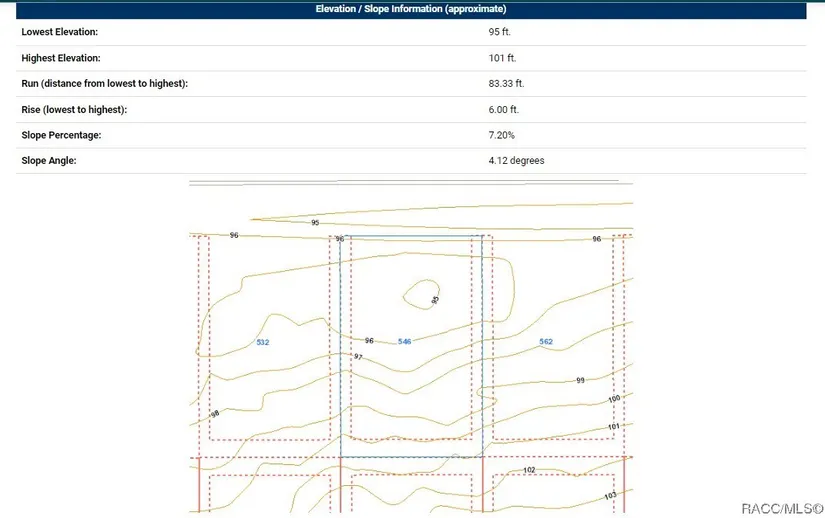The height and width of the screenshot is (518, 825).
Task: Select parcel 532 on the map
Action: [x=262, y=342]
